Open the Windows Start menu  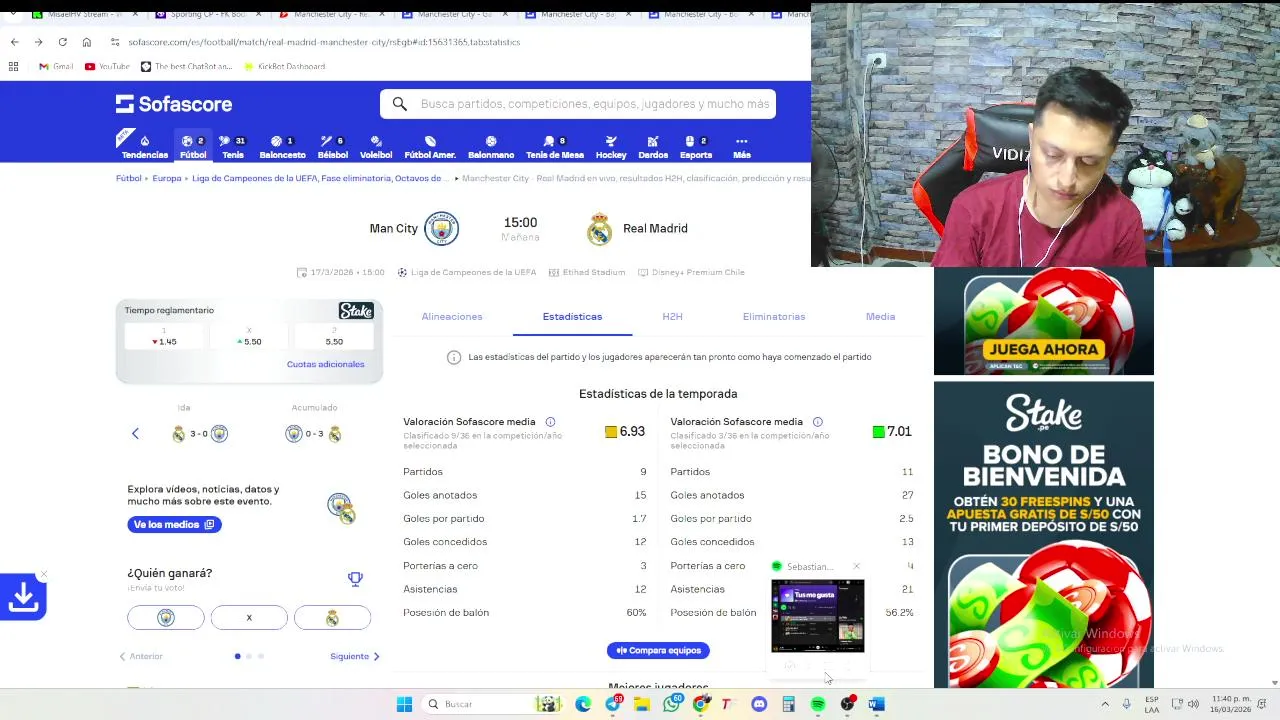pos(404,704)
